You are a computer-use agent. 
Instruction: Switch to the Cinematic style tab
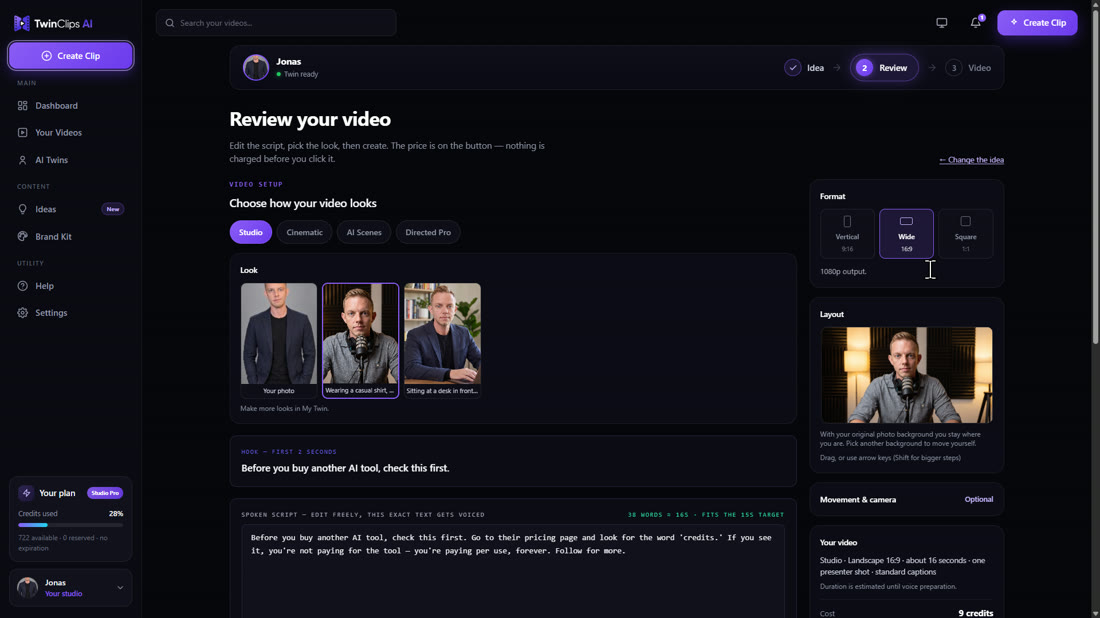point(304,232)
